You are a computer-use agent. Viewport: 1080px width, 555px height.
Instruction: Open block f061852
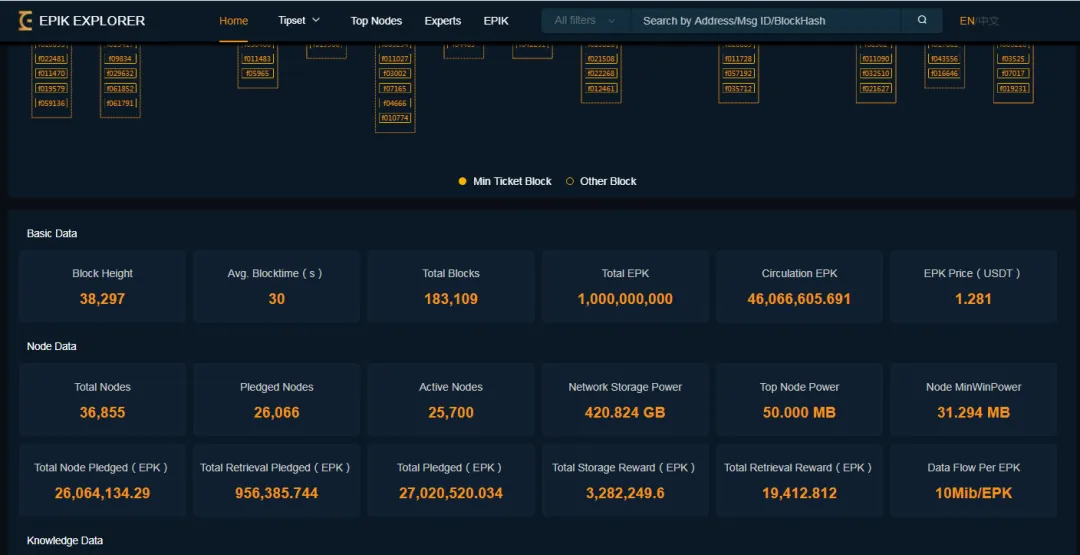coord(121,88)
